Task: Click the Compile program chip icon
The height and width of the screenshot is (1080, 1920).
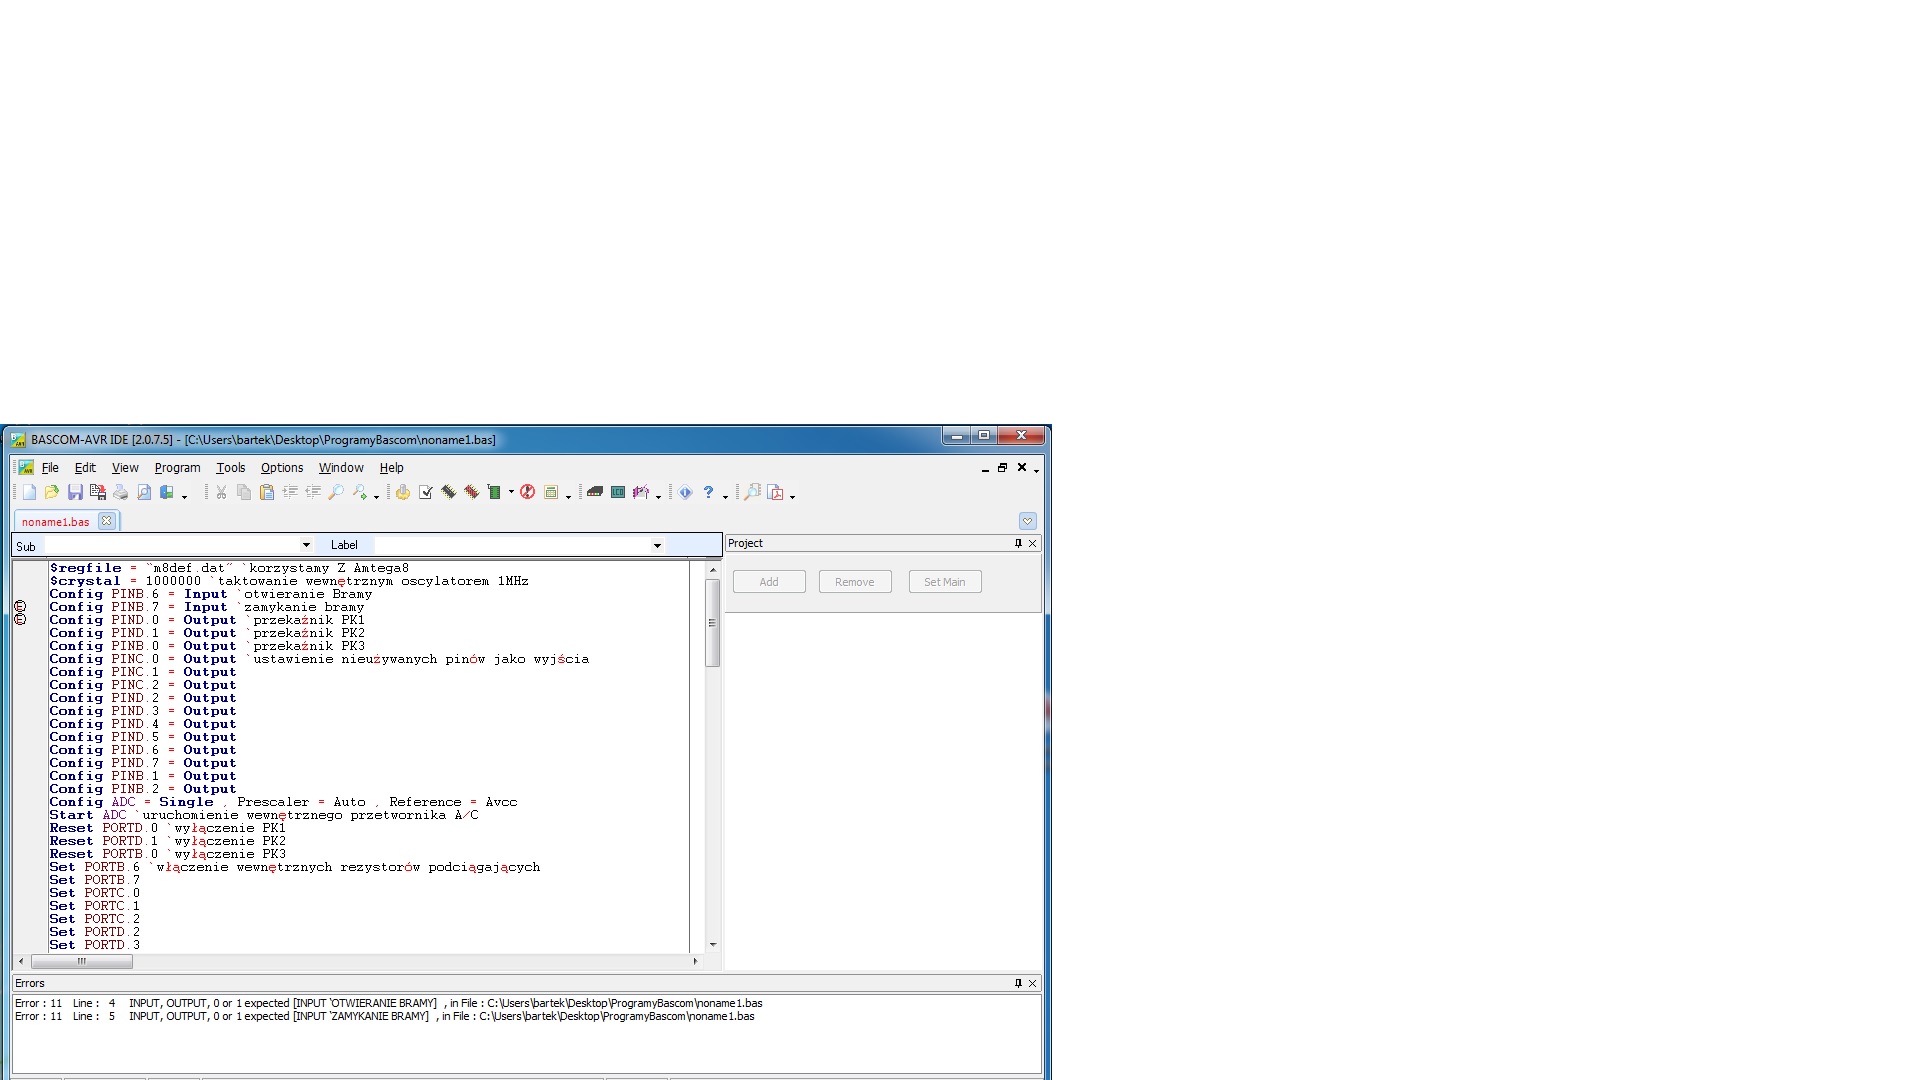Action: 449,492
